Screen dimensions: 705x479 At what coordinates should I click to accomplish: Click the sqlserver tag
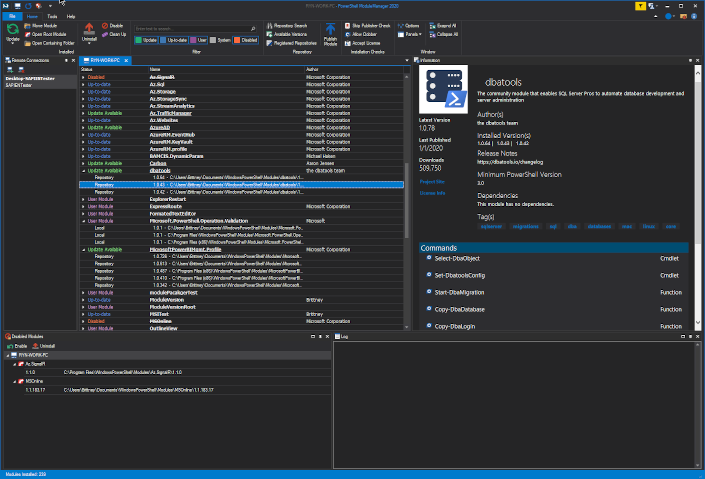pos(491,227)
